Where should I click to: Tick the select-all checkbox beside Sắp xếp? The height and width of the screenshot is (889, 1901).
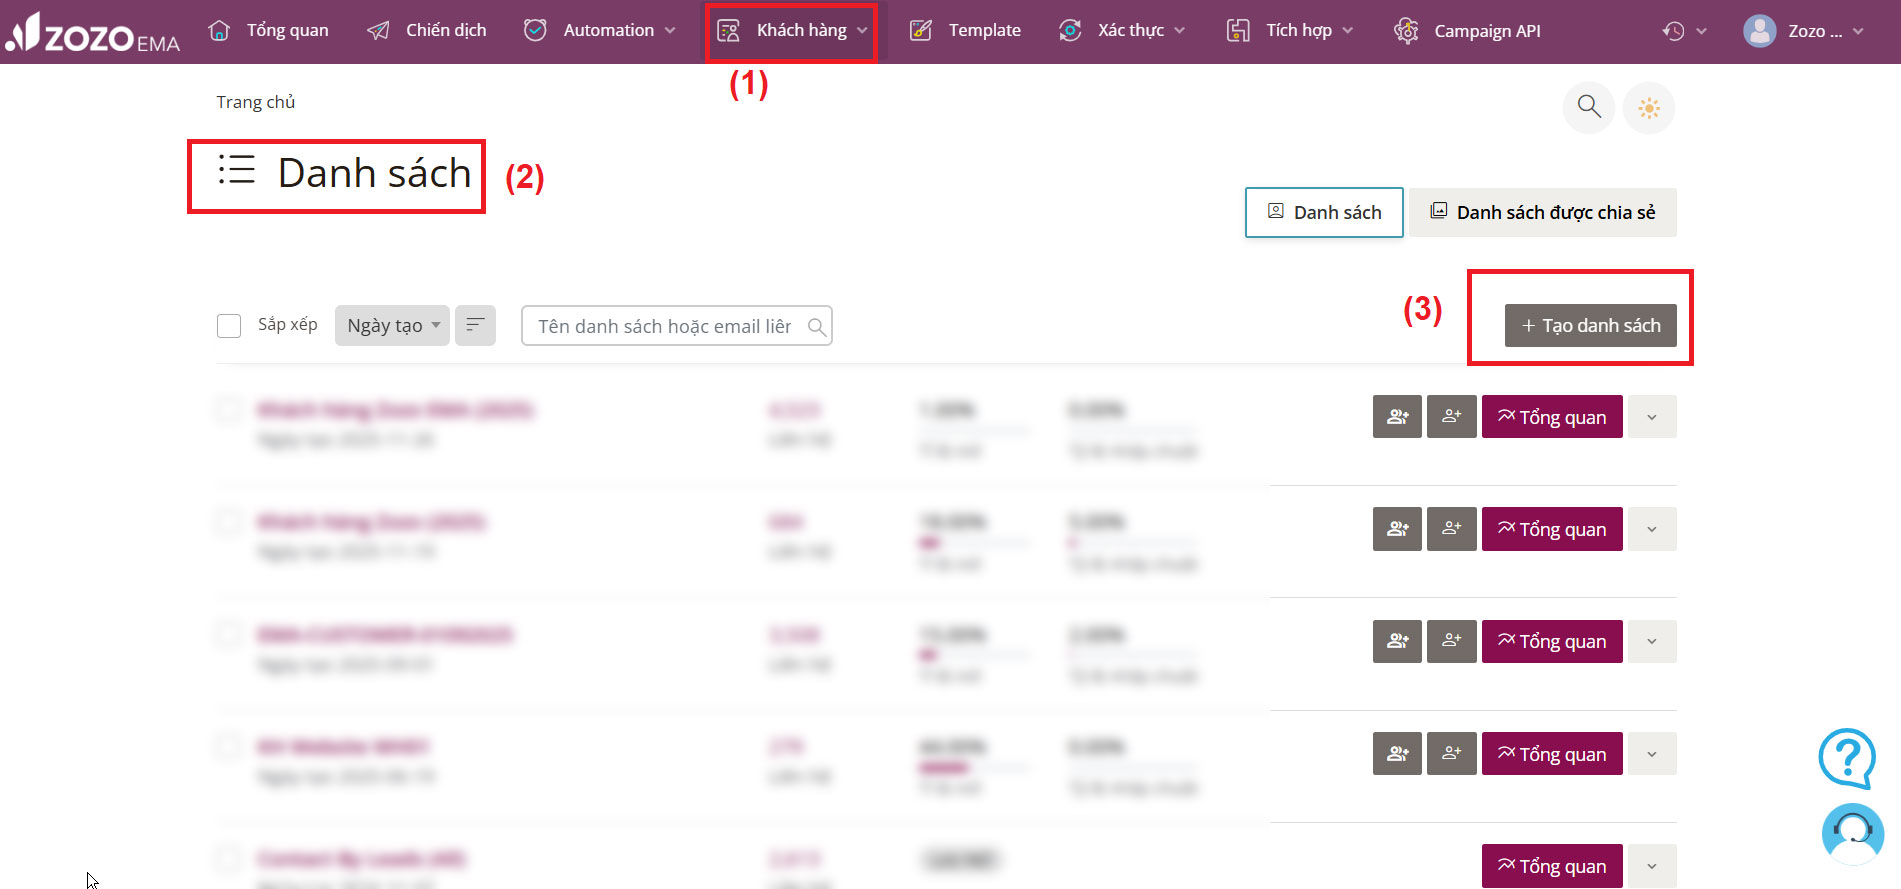coord(229,326)
